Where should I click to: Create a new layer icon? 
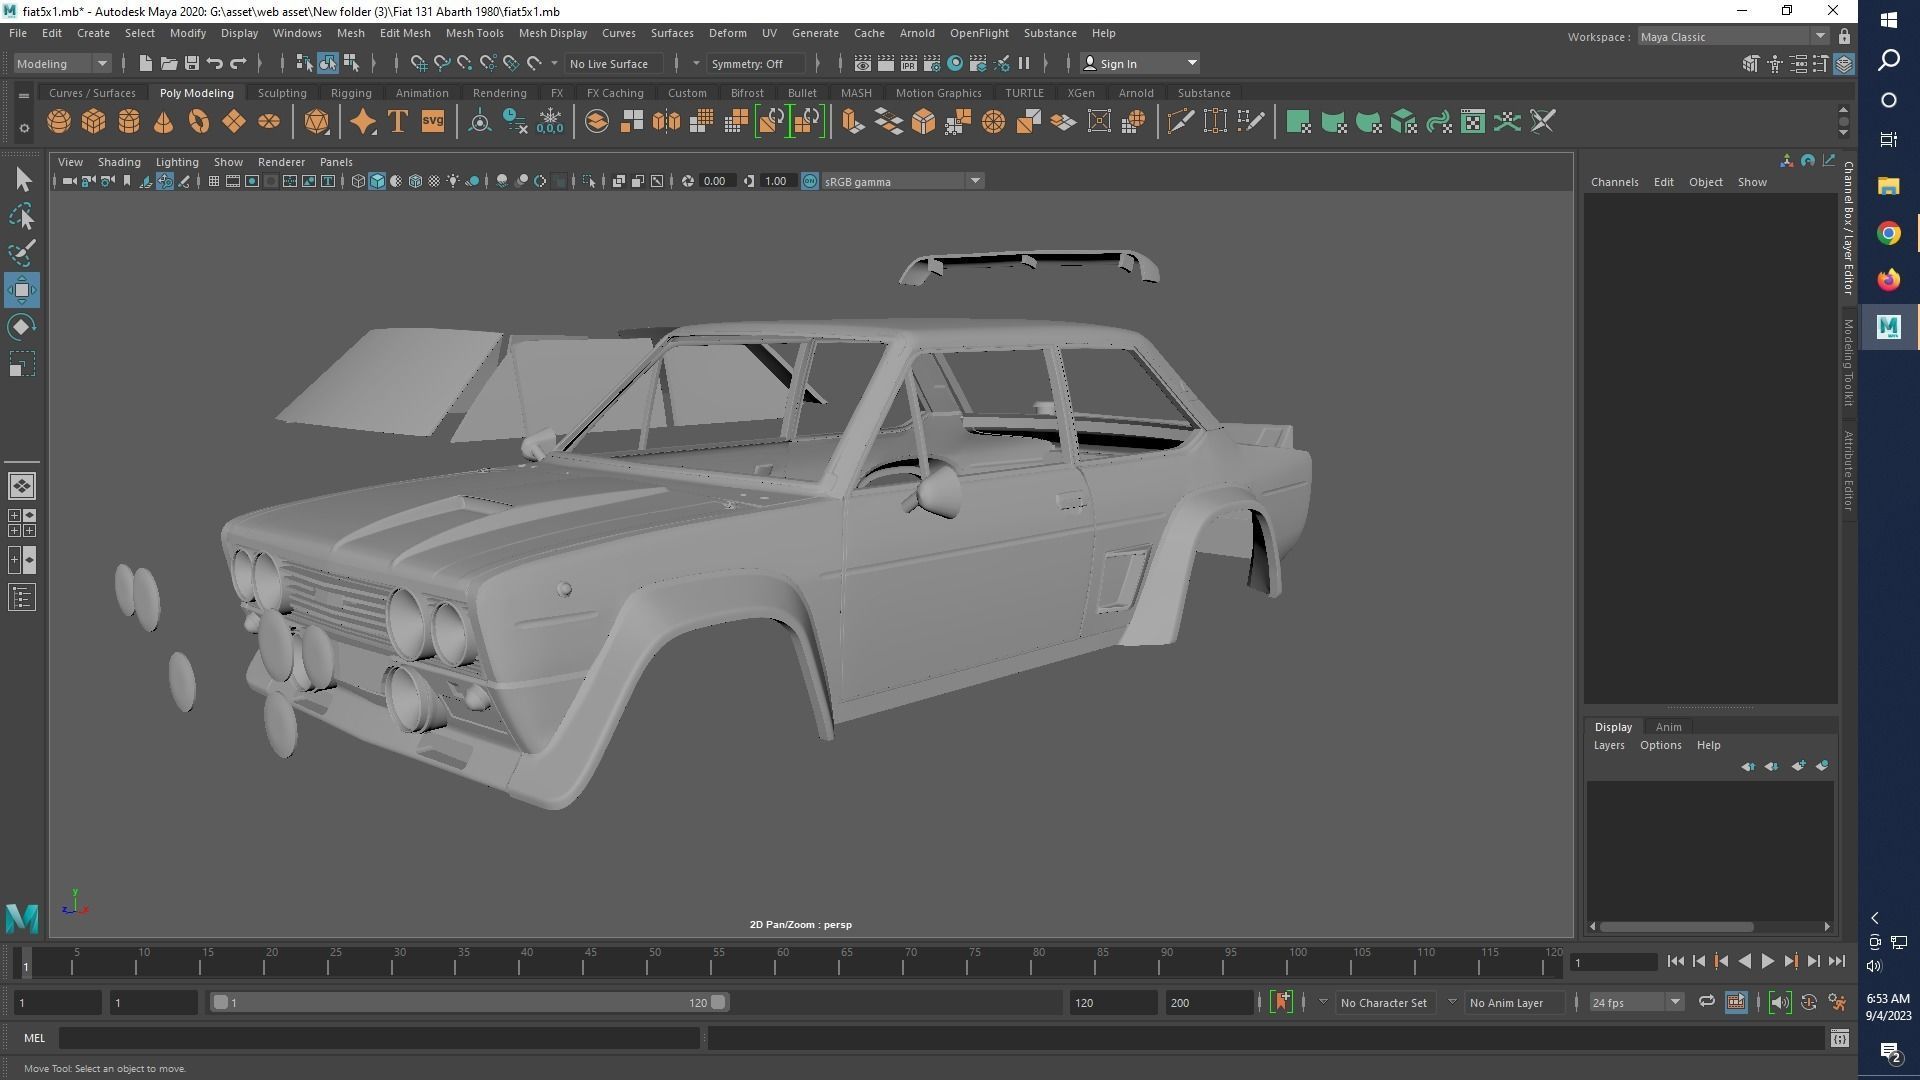click(1798, 767)
